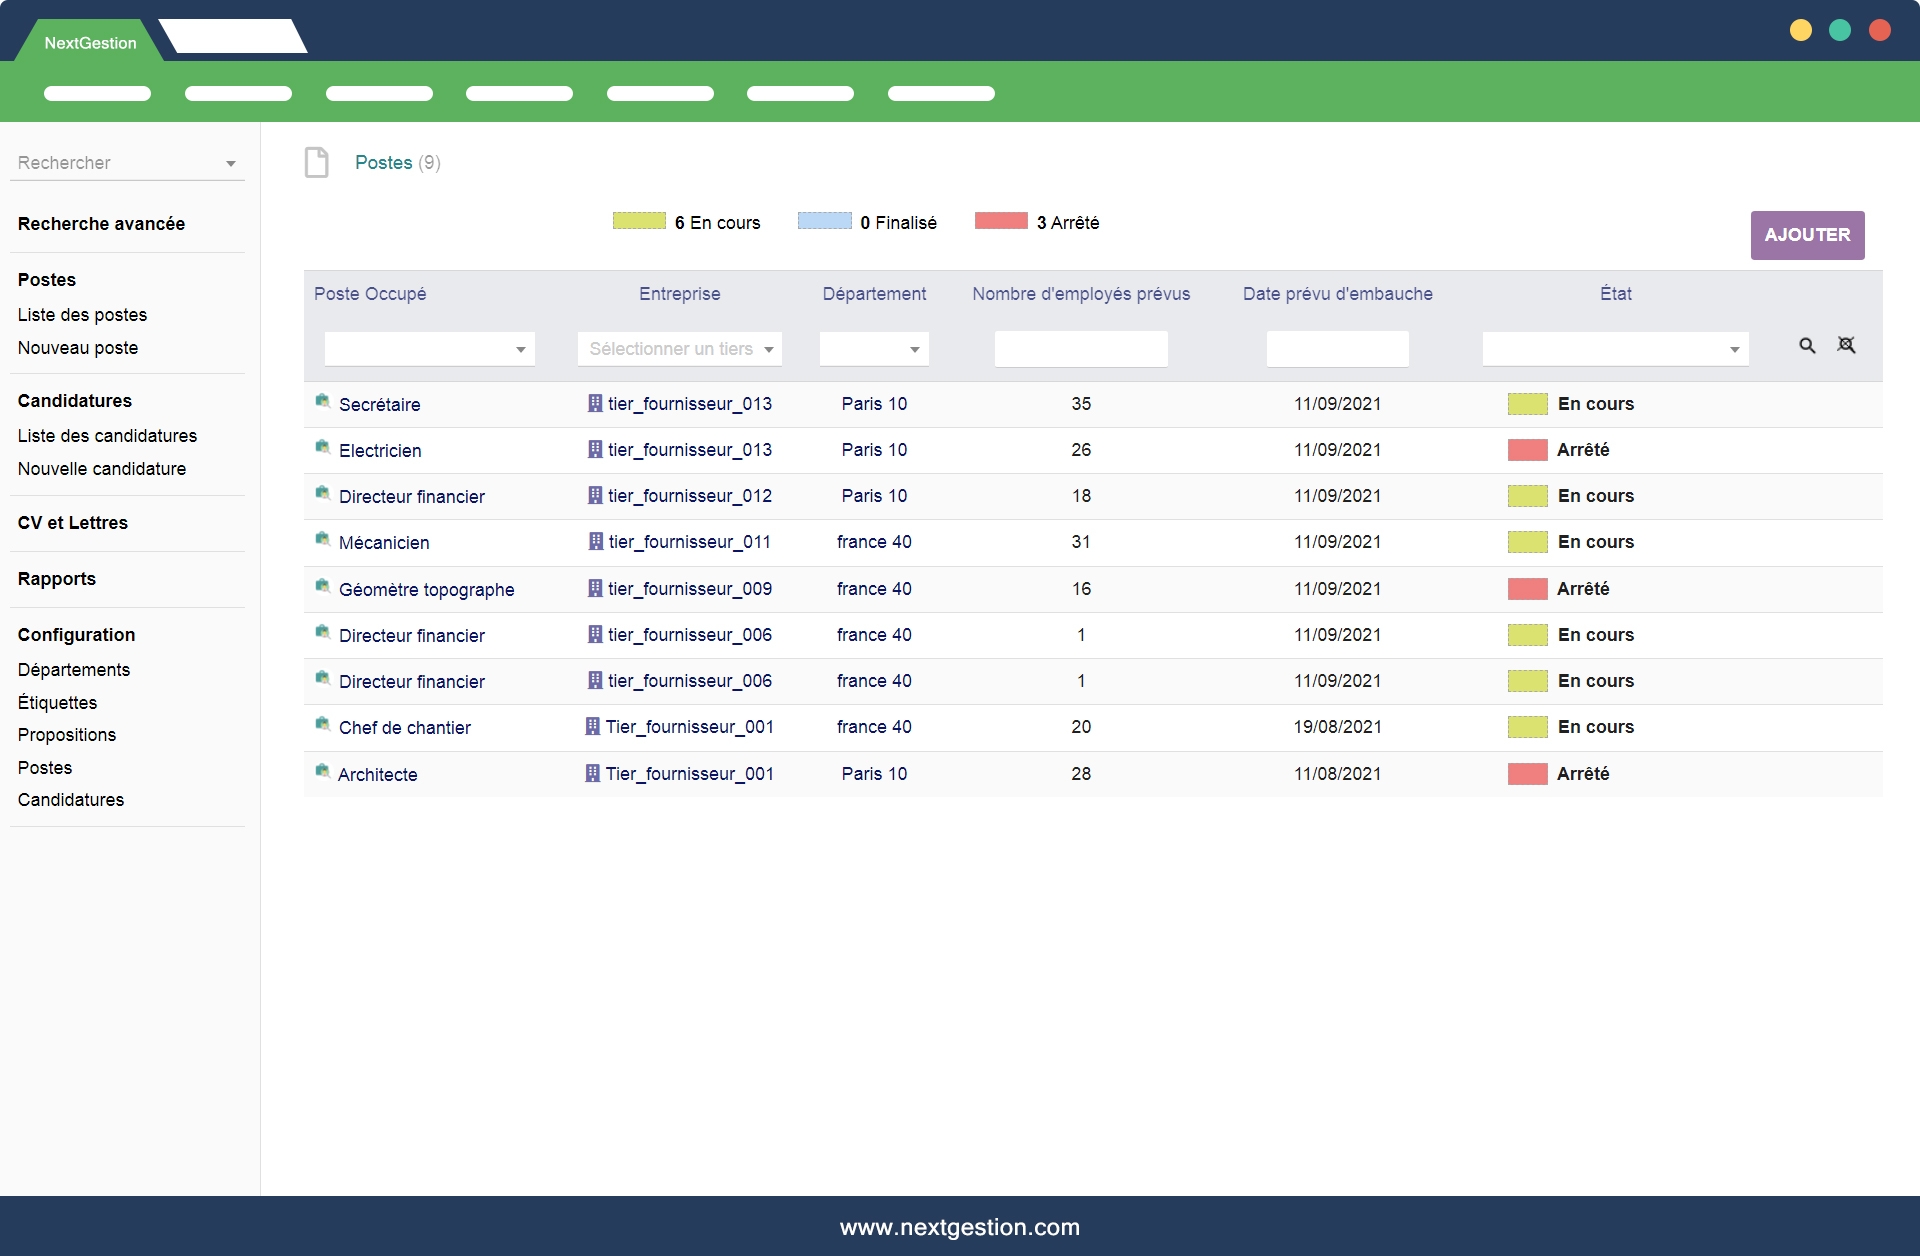Click the job icon next to Géomètre topographe

(323, 587)
